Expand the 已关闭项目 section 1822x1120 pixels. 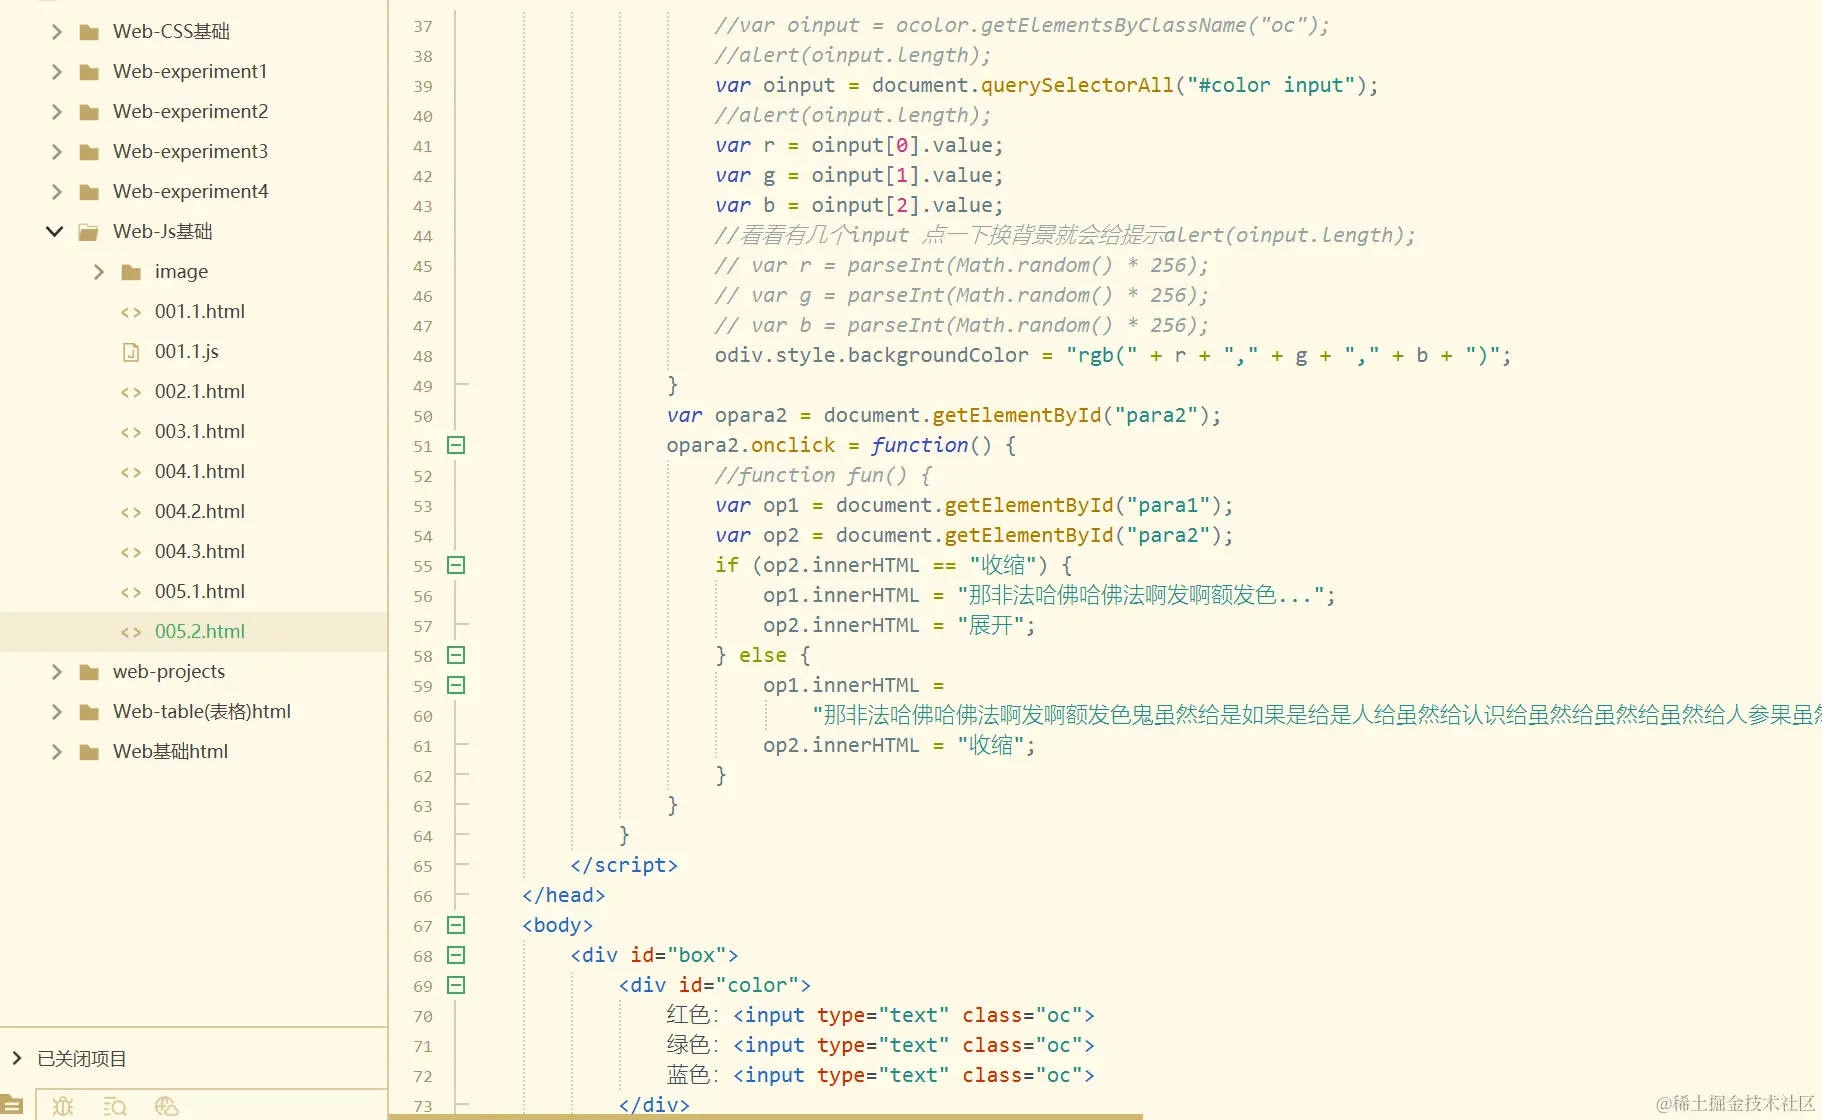coord(16,1058)
